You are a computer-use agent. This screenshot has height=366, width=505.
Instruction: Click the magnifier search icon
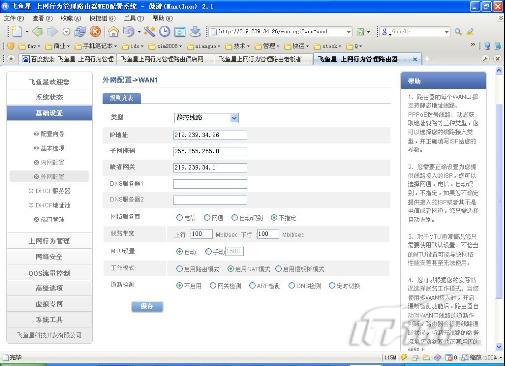click(x=458, y=32)
